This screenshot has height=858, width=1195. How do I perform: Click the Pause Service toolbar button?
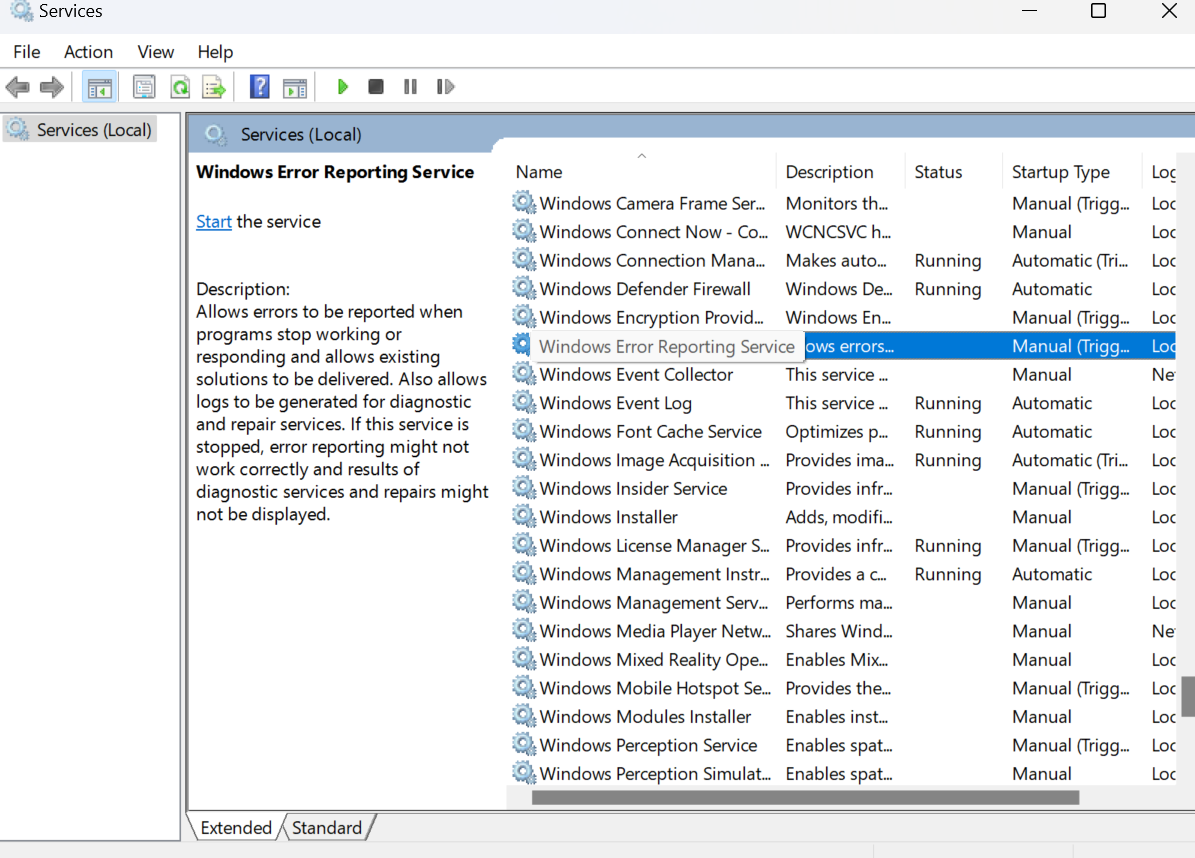(410, 87)
